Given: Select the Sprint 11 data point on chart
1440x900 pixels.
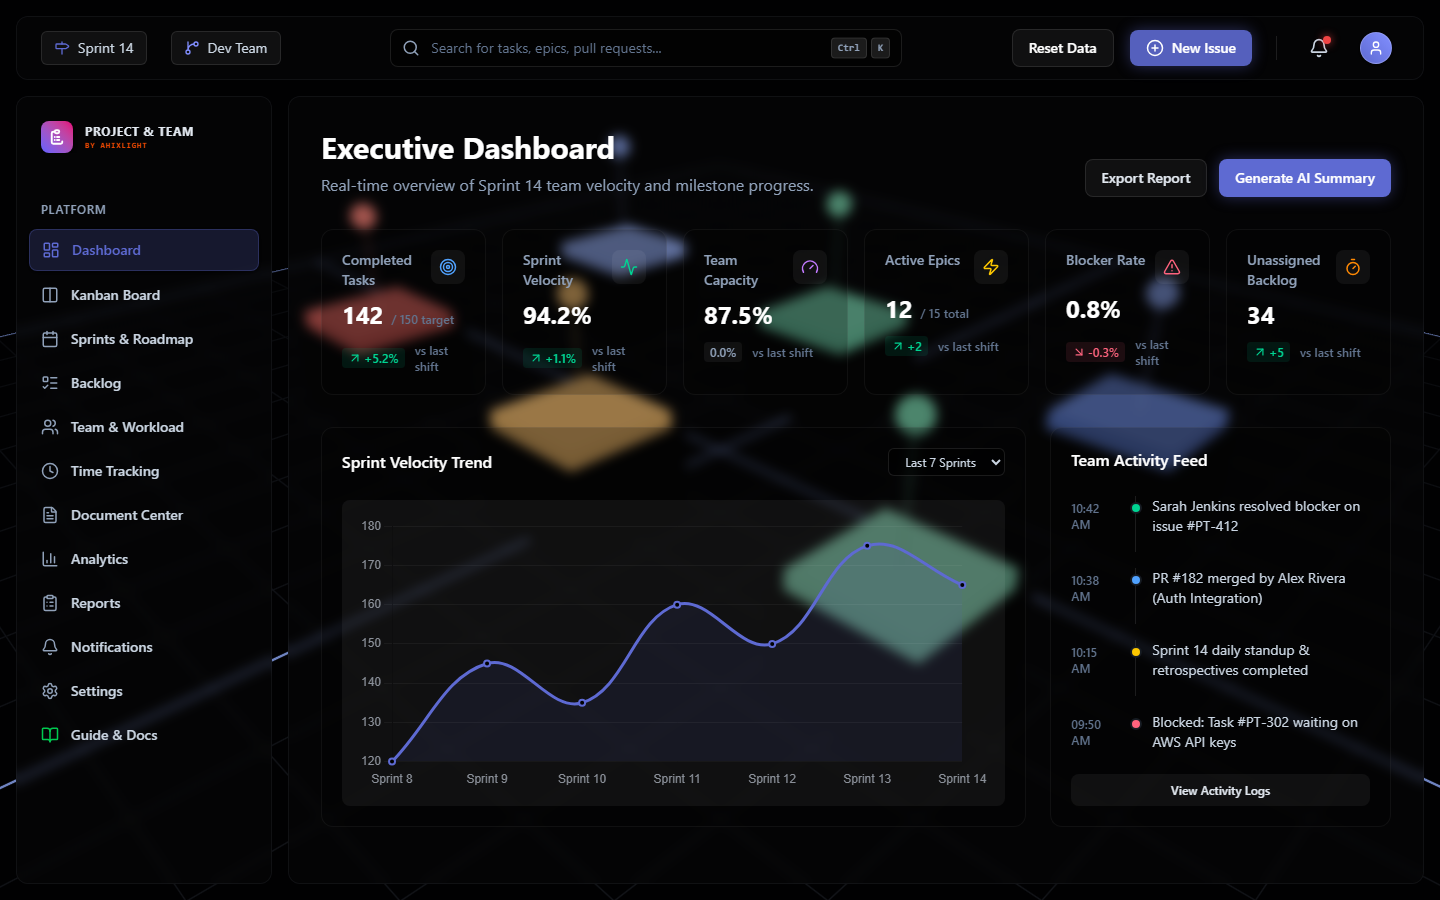Looking at the screenshot, I should (x=677, y=604).
